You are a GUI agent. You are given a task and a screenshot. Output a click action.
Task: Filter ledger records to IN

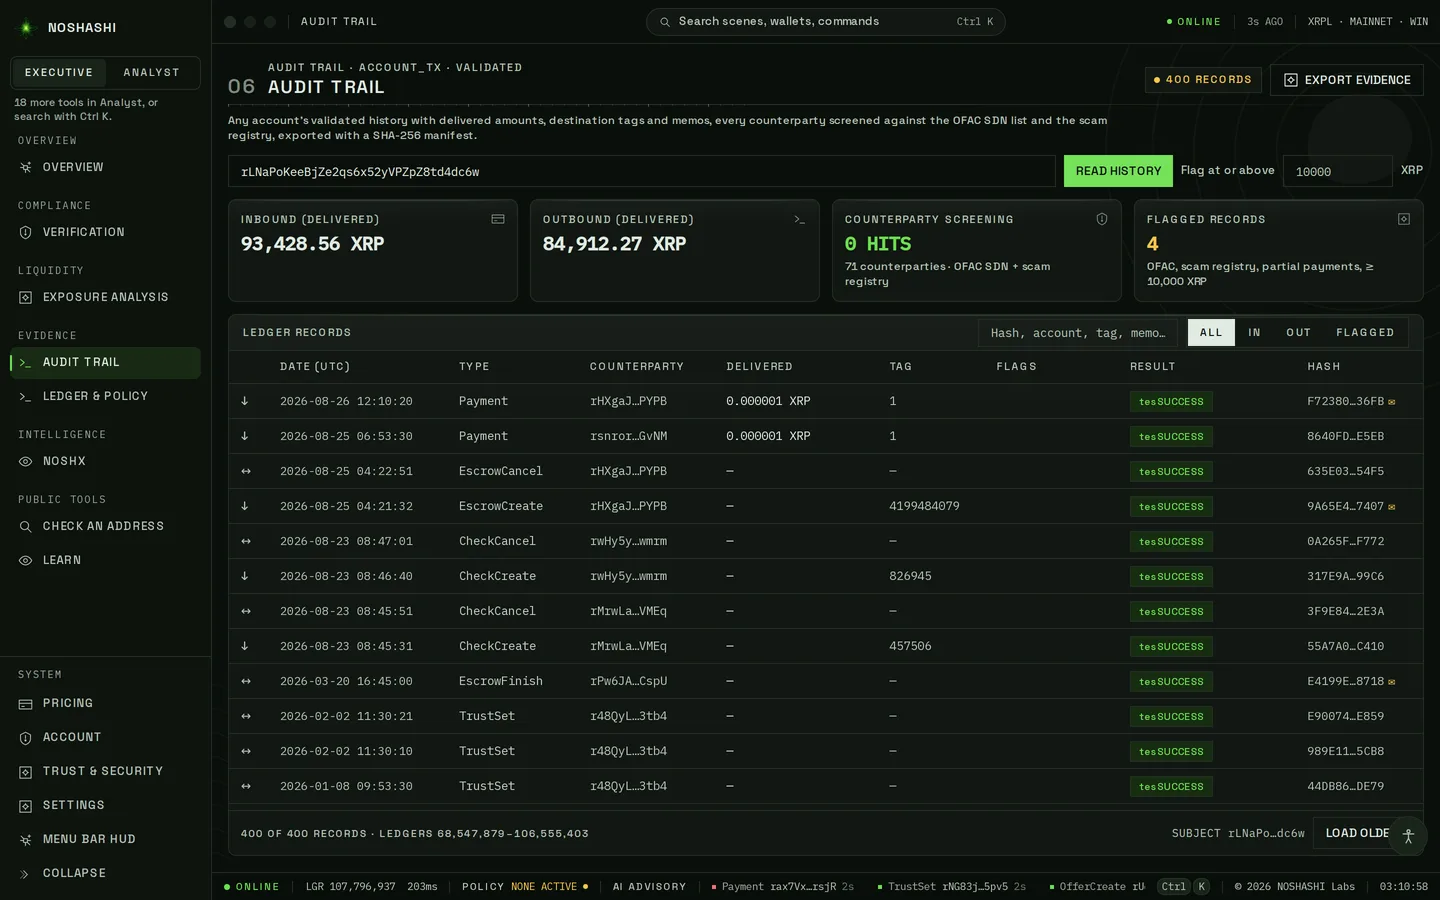click(x=1254, y=333)
